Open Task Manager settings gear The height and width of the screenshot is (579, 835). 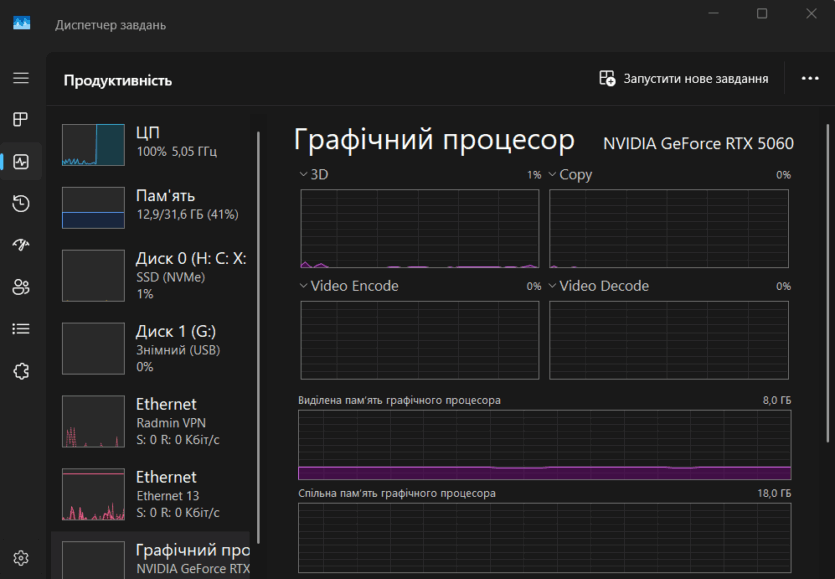21,557
